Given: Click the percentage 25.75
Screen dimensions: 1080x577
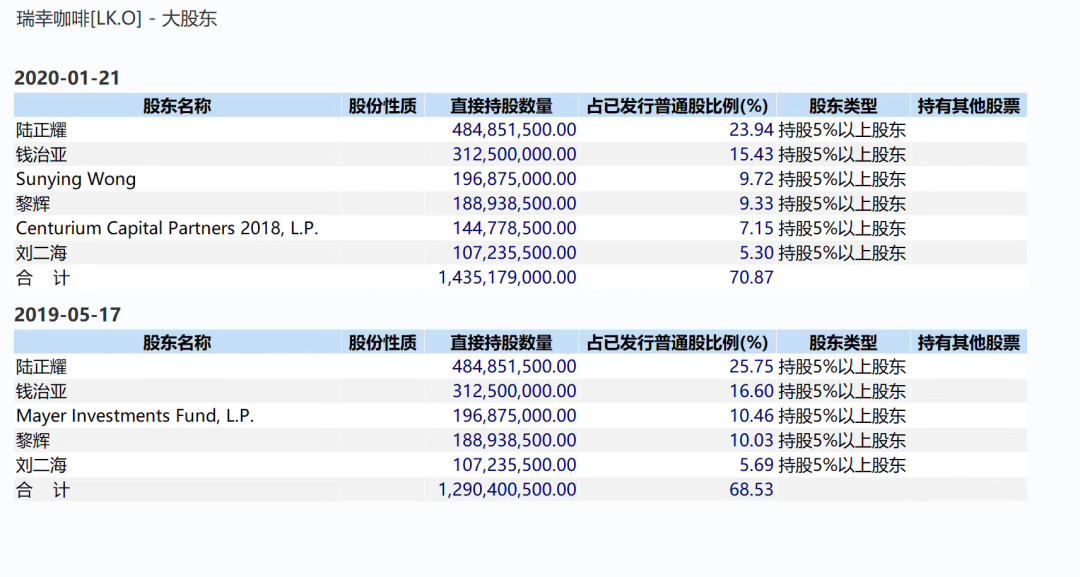Looking at the screenshot, I should pos(751,367).
